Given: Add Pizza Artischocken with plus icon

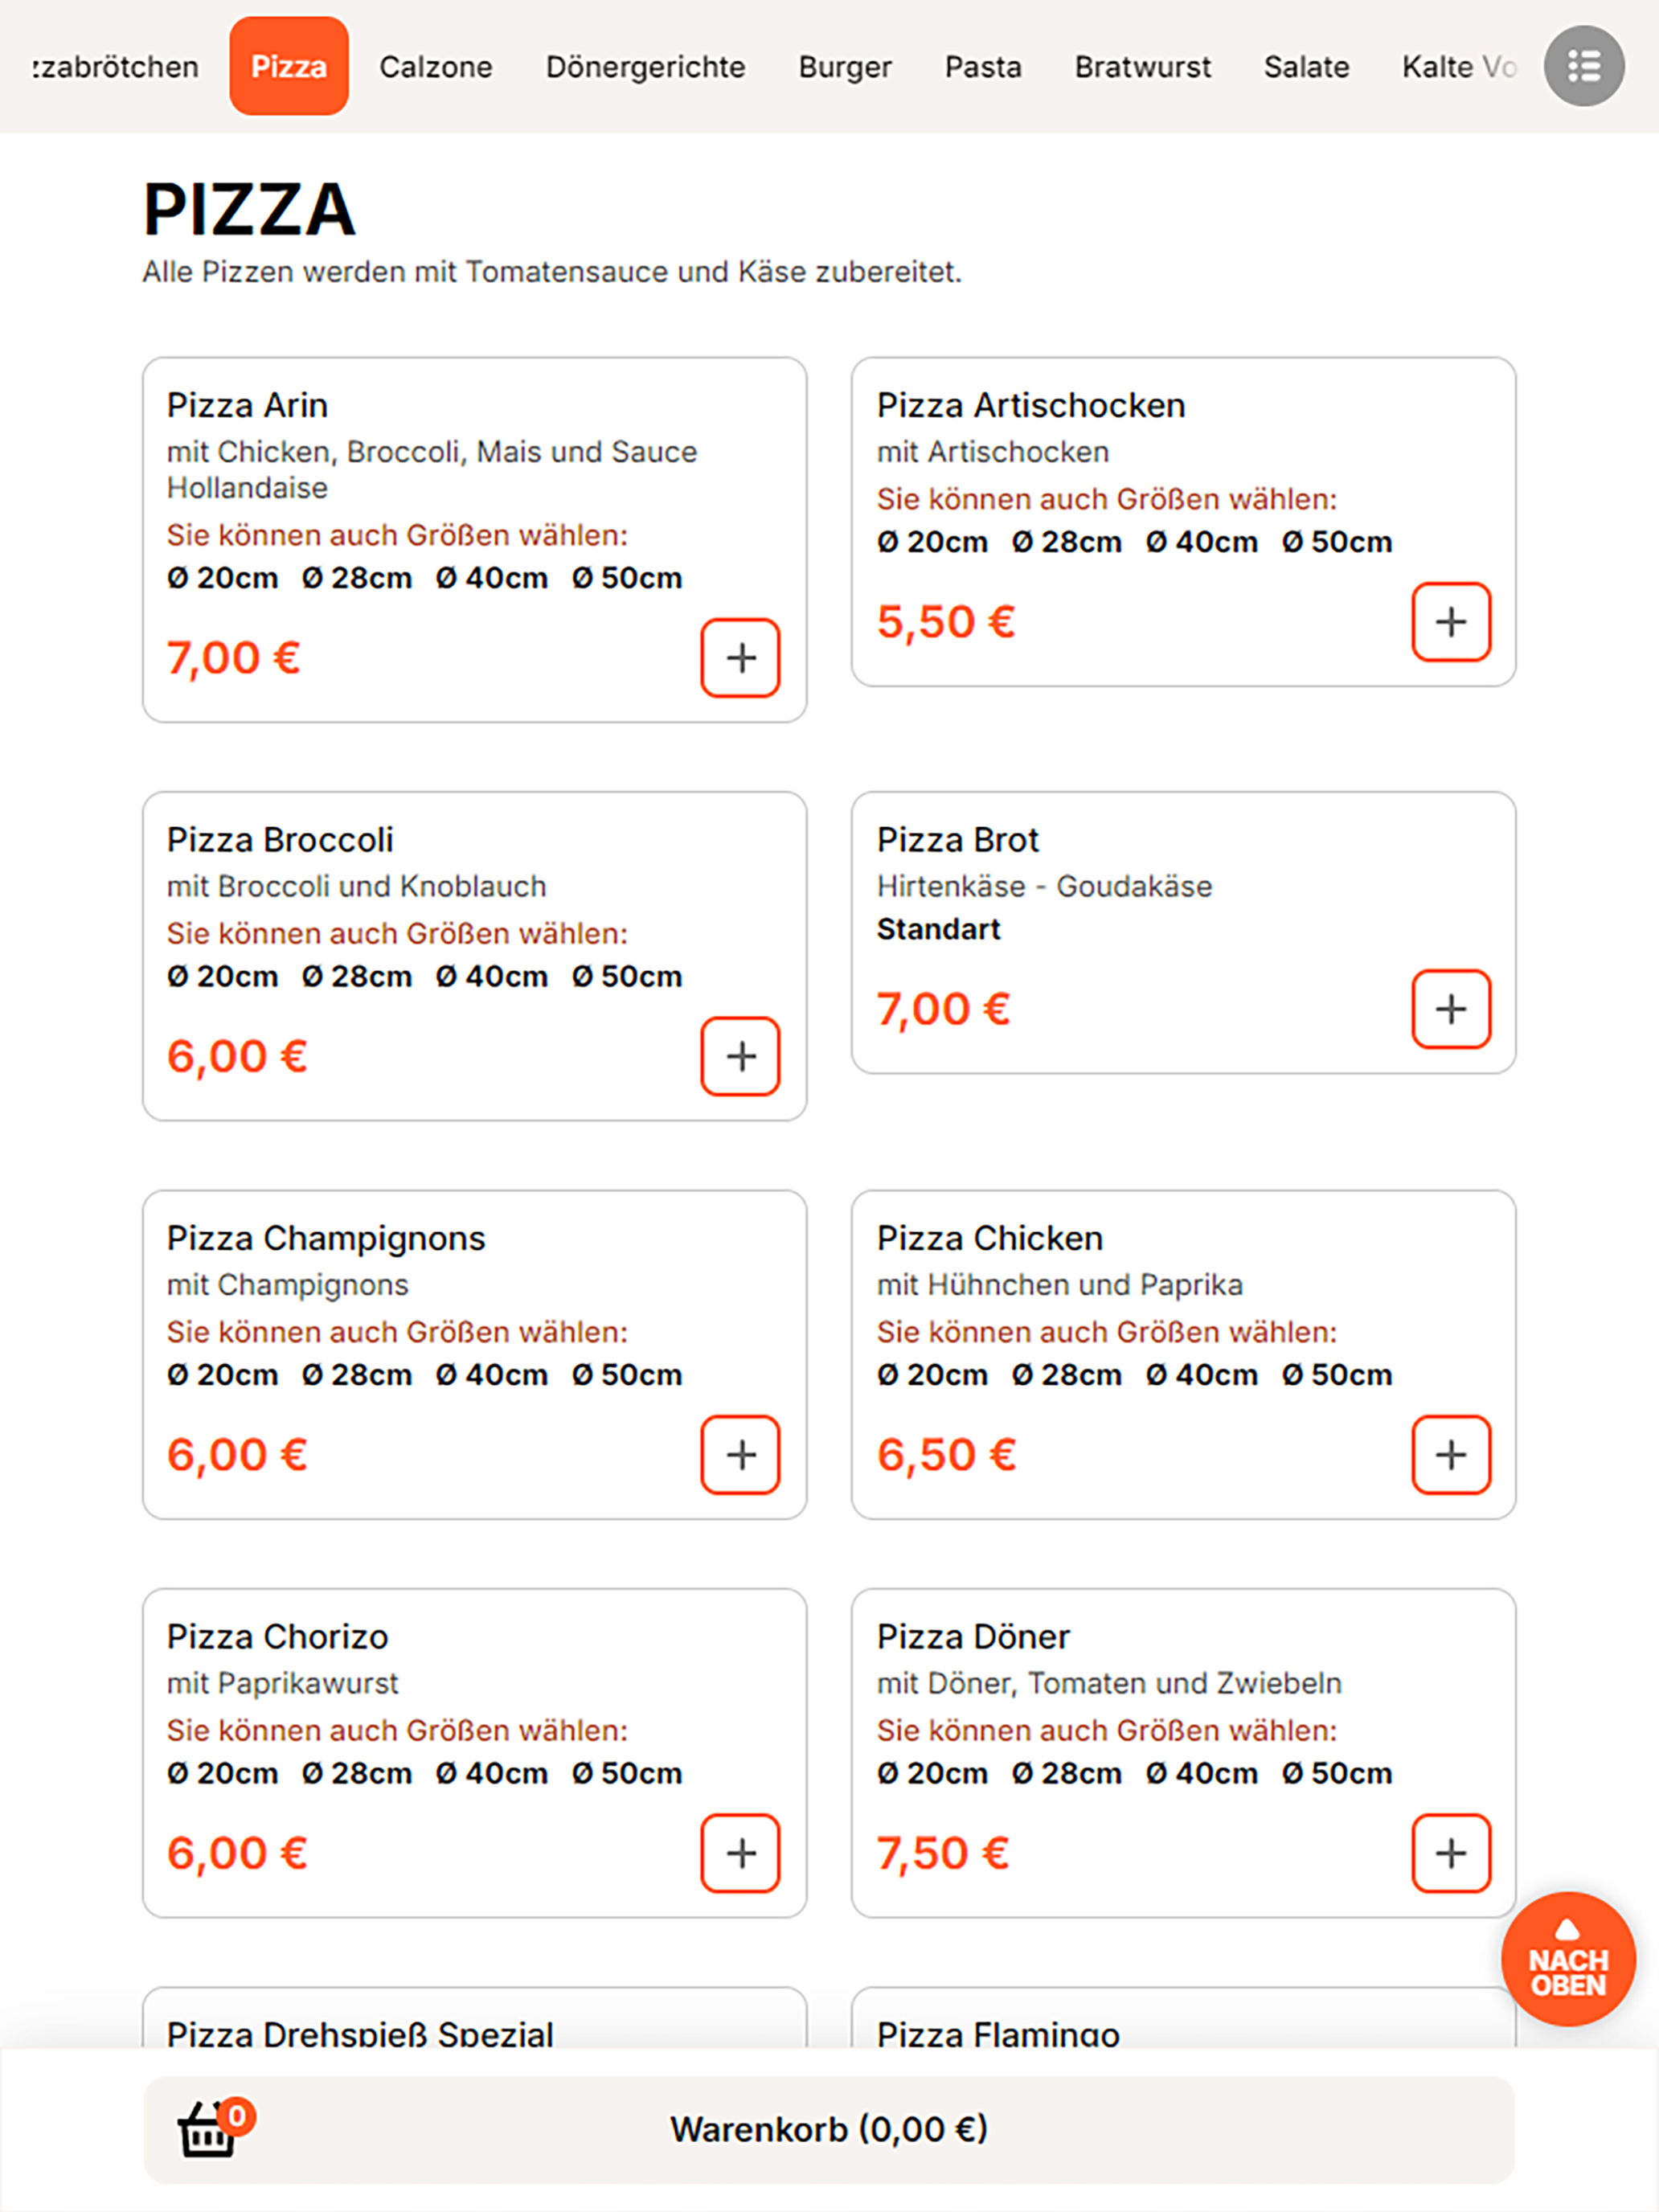Looking at the screenshot, I should (1451, 622).
